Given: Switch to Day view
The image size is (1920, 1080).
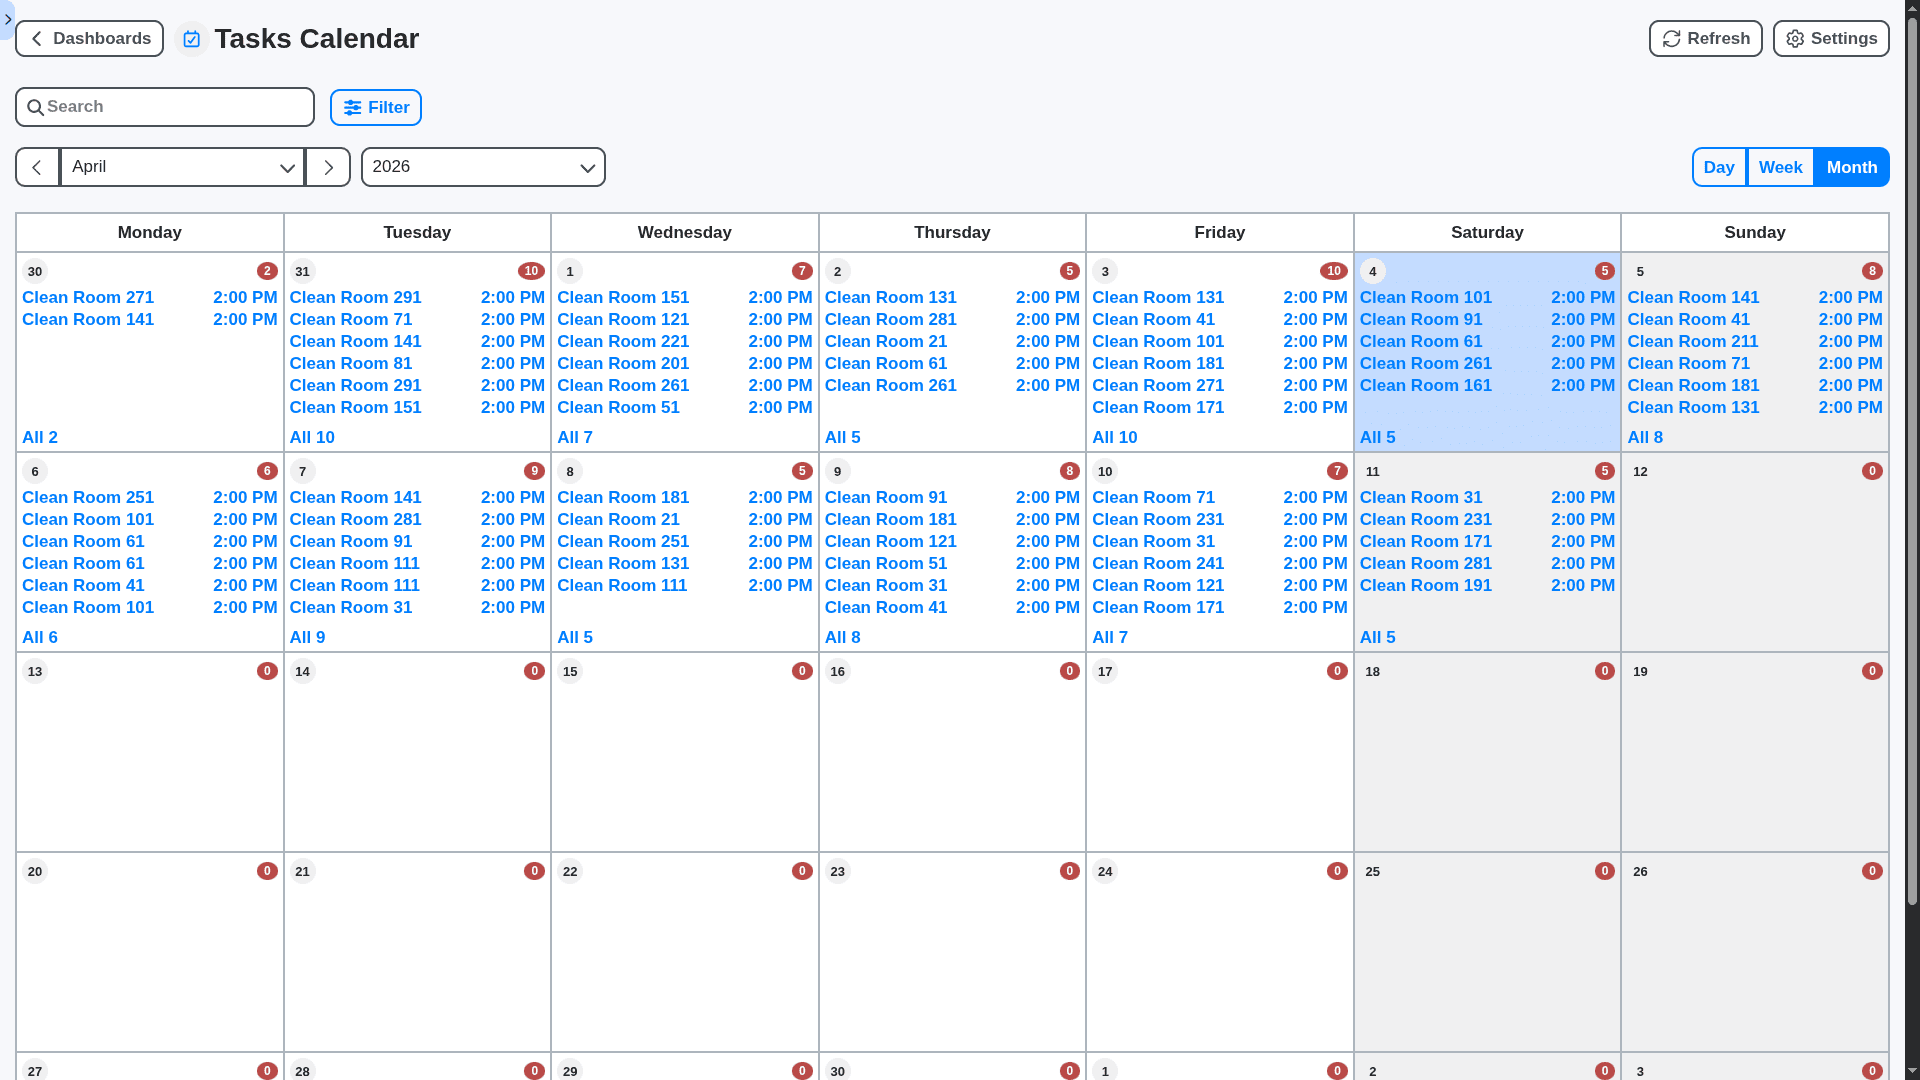Looking at the screenshot, I should [1718, 167].
